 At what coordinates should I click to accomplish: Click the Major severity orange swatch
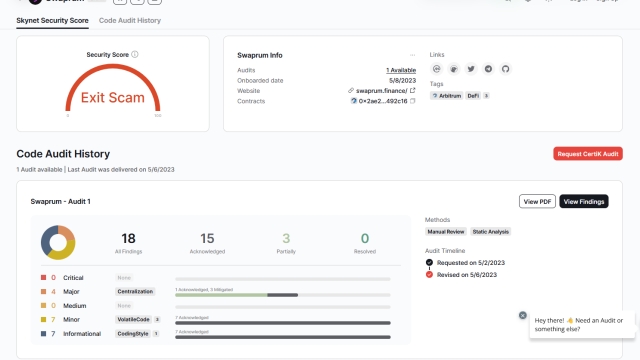pyautogui.click(x=43, y=291)
